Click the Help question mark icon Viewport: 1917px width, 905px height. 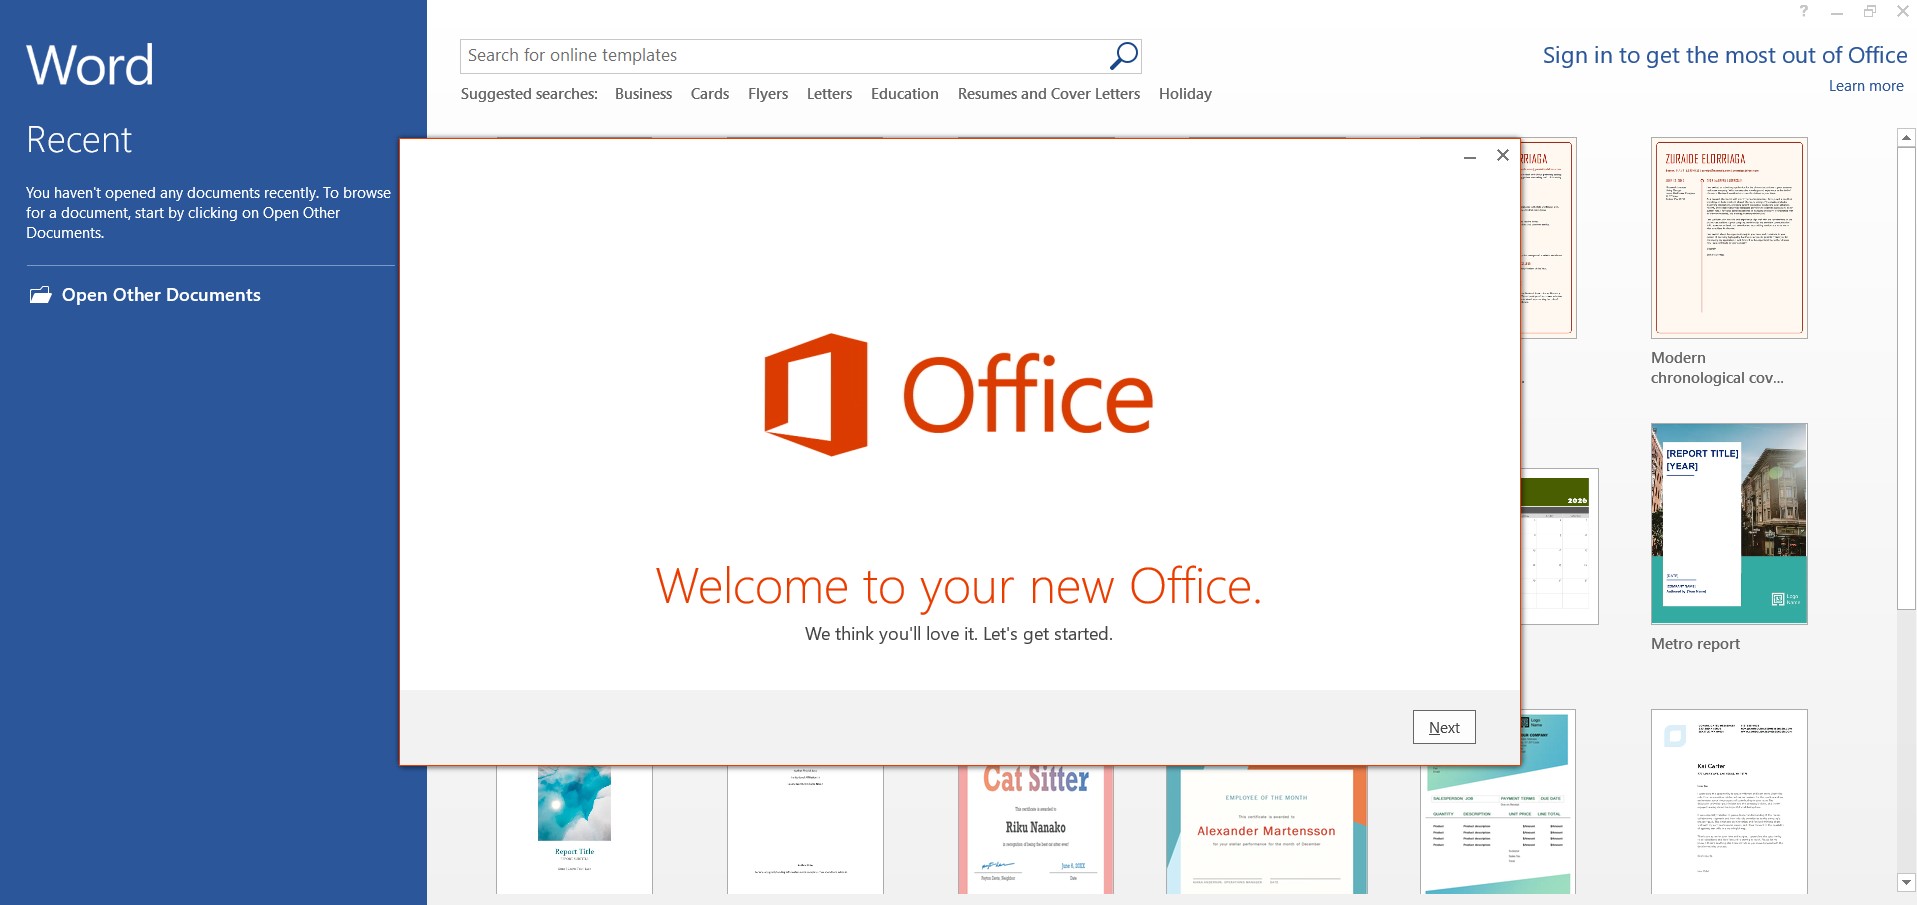pyautogui.click(x=1803, y=11)
